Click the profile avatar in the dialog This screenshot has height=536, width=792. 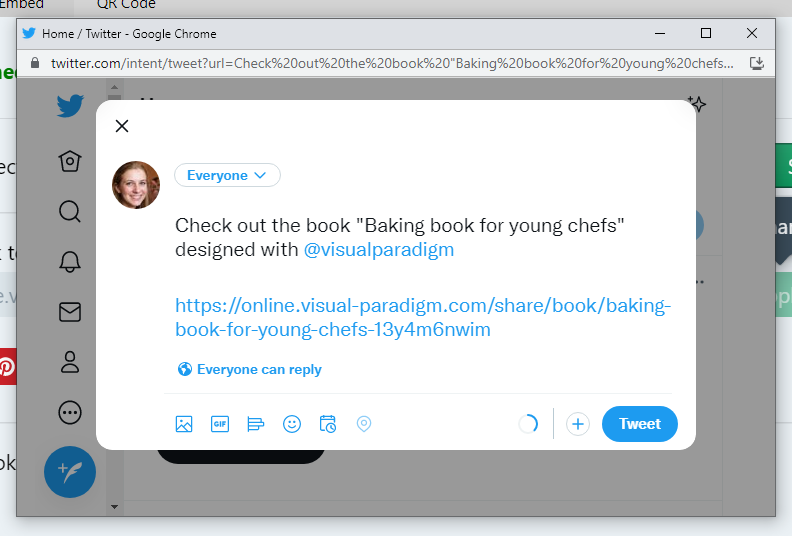click(x=136, y=185)
